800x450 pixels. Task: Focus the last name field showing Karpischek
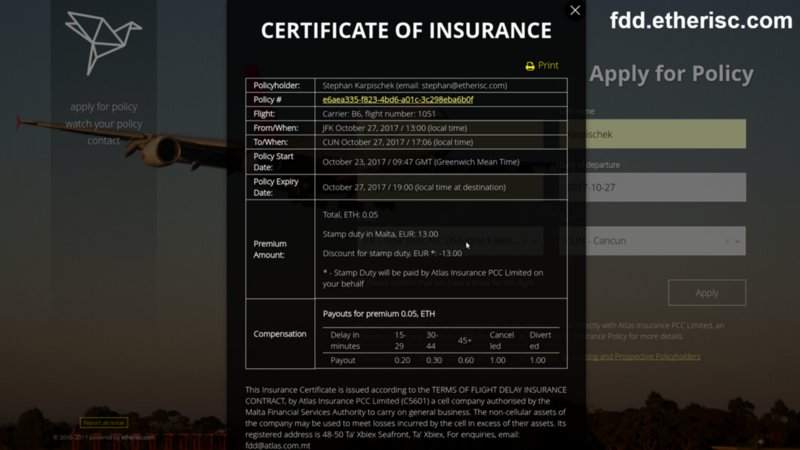[653, 134]
